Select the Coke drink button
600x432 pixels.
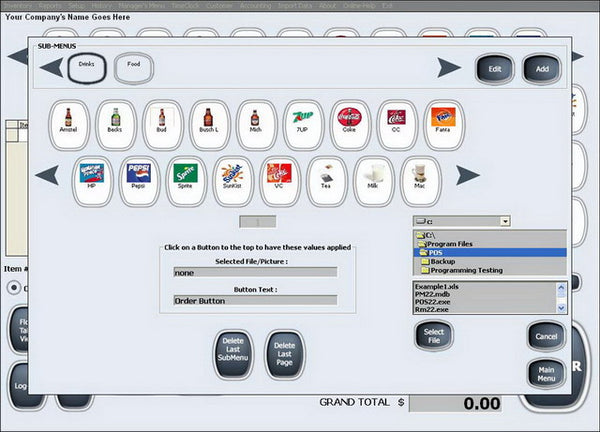[x=349, y=125]
